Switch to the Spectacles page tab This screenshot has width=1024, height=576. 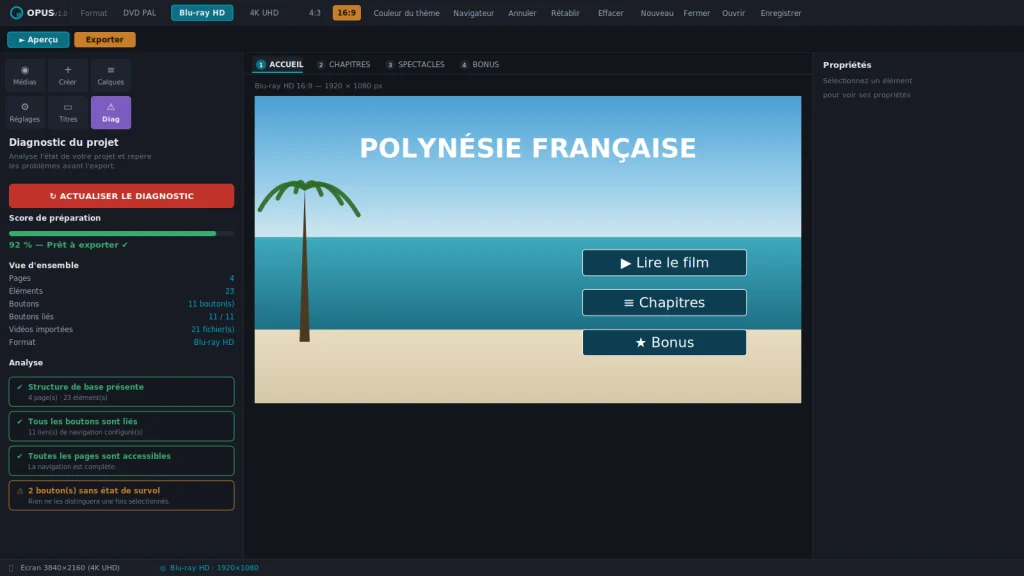tap(415, 65)
